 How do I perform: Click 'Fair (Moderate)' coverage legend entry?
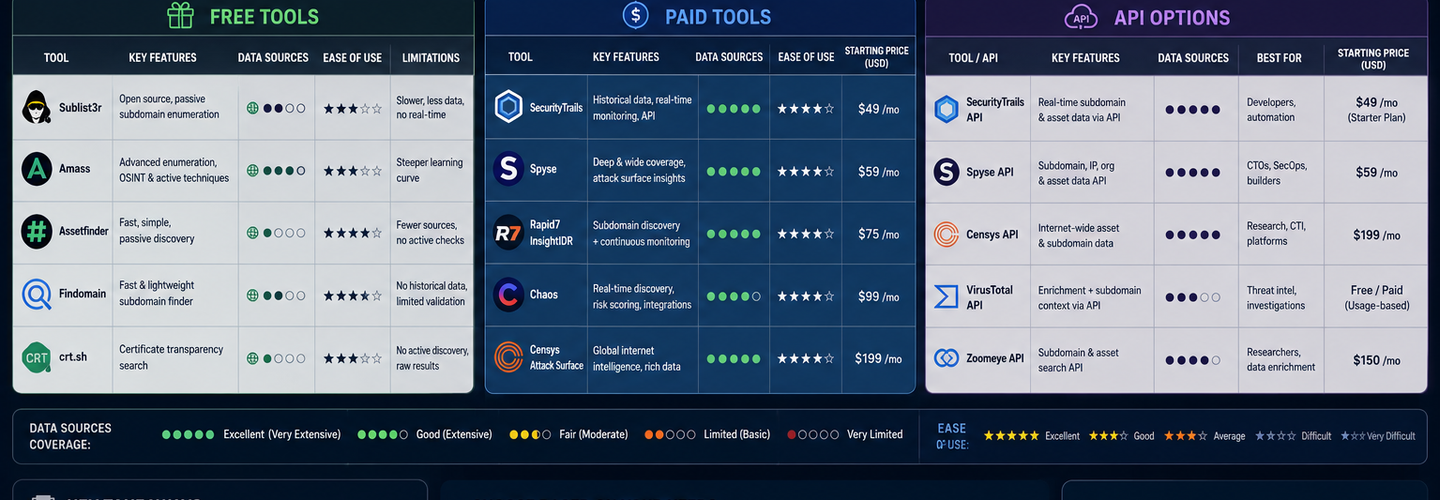(x=569, y=434)
